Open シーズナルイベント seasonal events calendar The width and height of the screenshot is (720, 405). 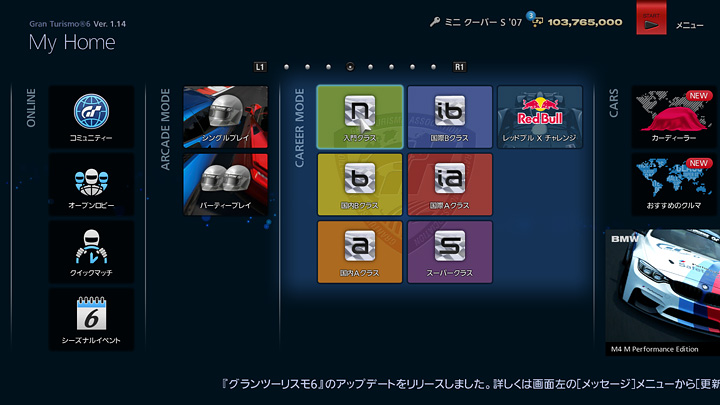pyautogui.click(x=91, y=320)
